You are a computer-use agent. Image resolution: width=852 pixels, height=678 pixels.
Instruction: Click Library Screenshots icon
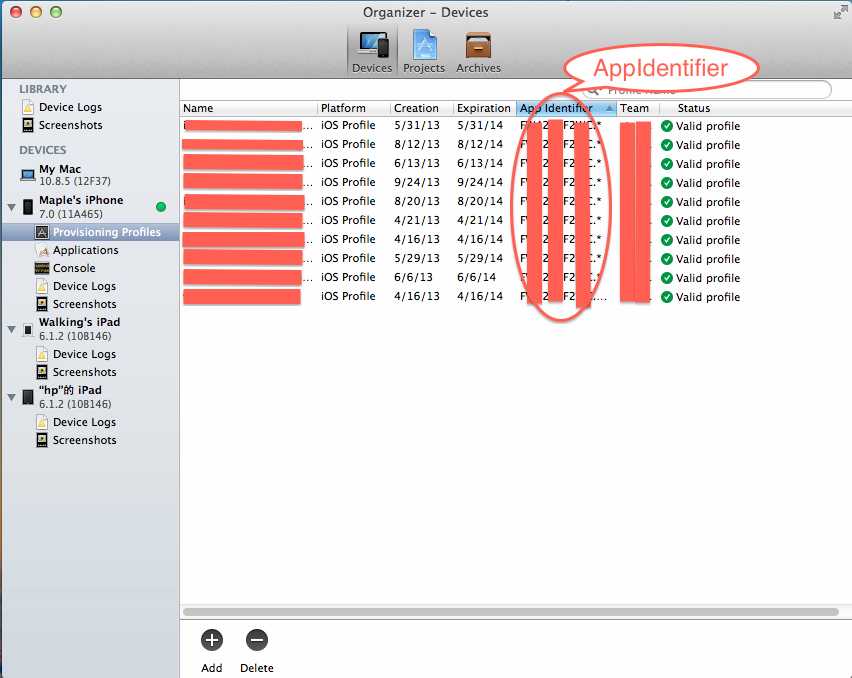pyautogui.click(x=28, y=125)
